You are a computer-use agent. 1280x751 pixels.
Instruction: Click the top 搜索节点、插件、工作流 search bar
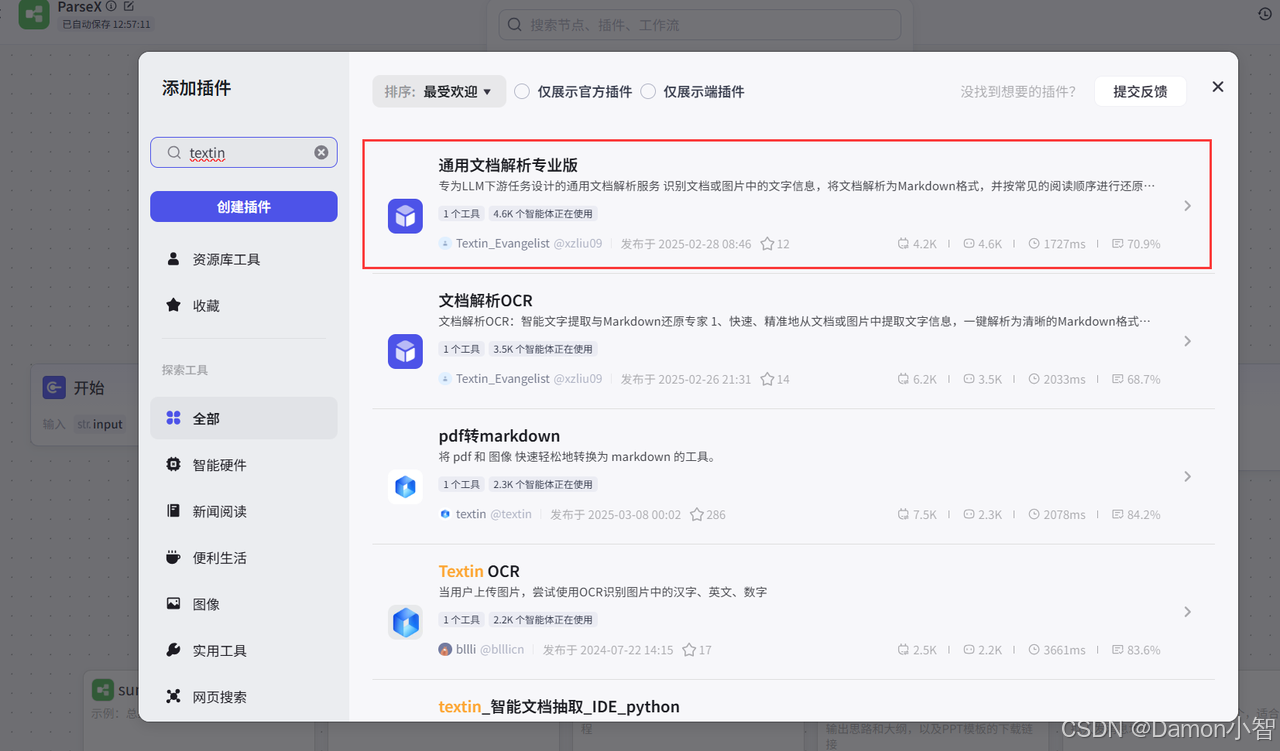tap(700, 25)
